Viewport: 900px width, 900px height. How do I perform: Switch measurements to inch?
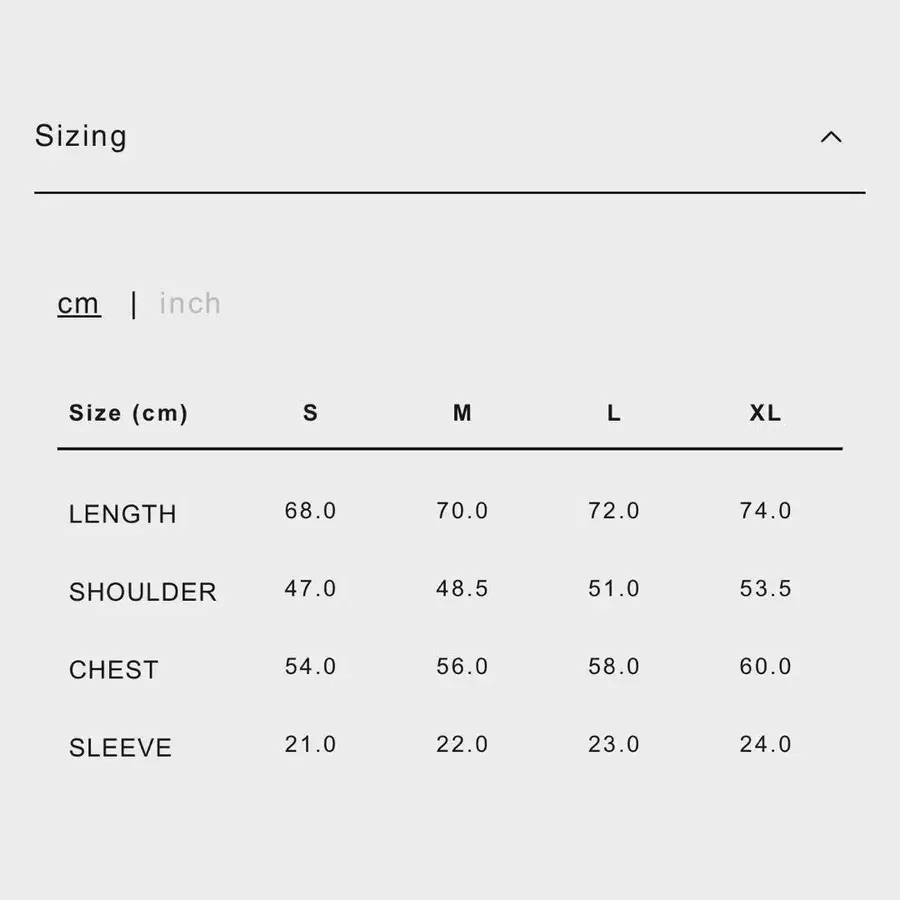pos(190,303)
